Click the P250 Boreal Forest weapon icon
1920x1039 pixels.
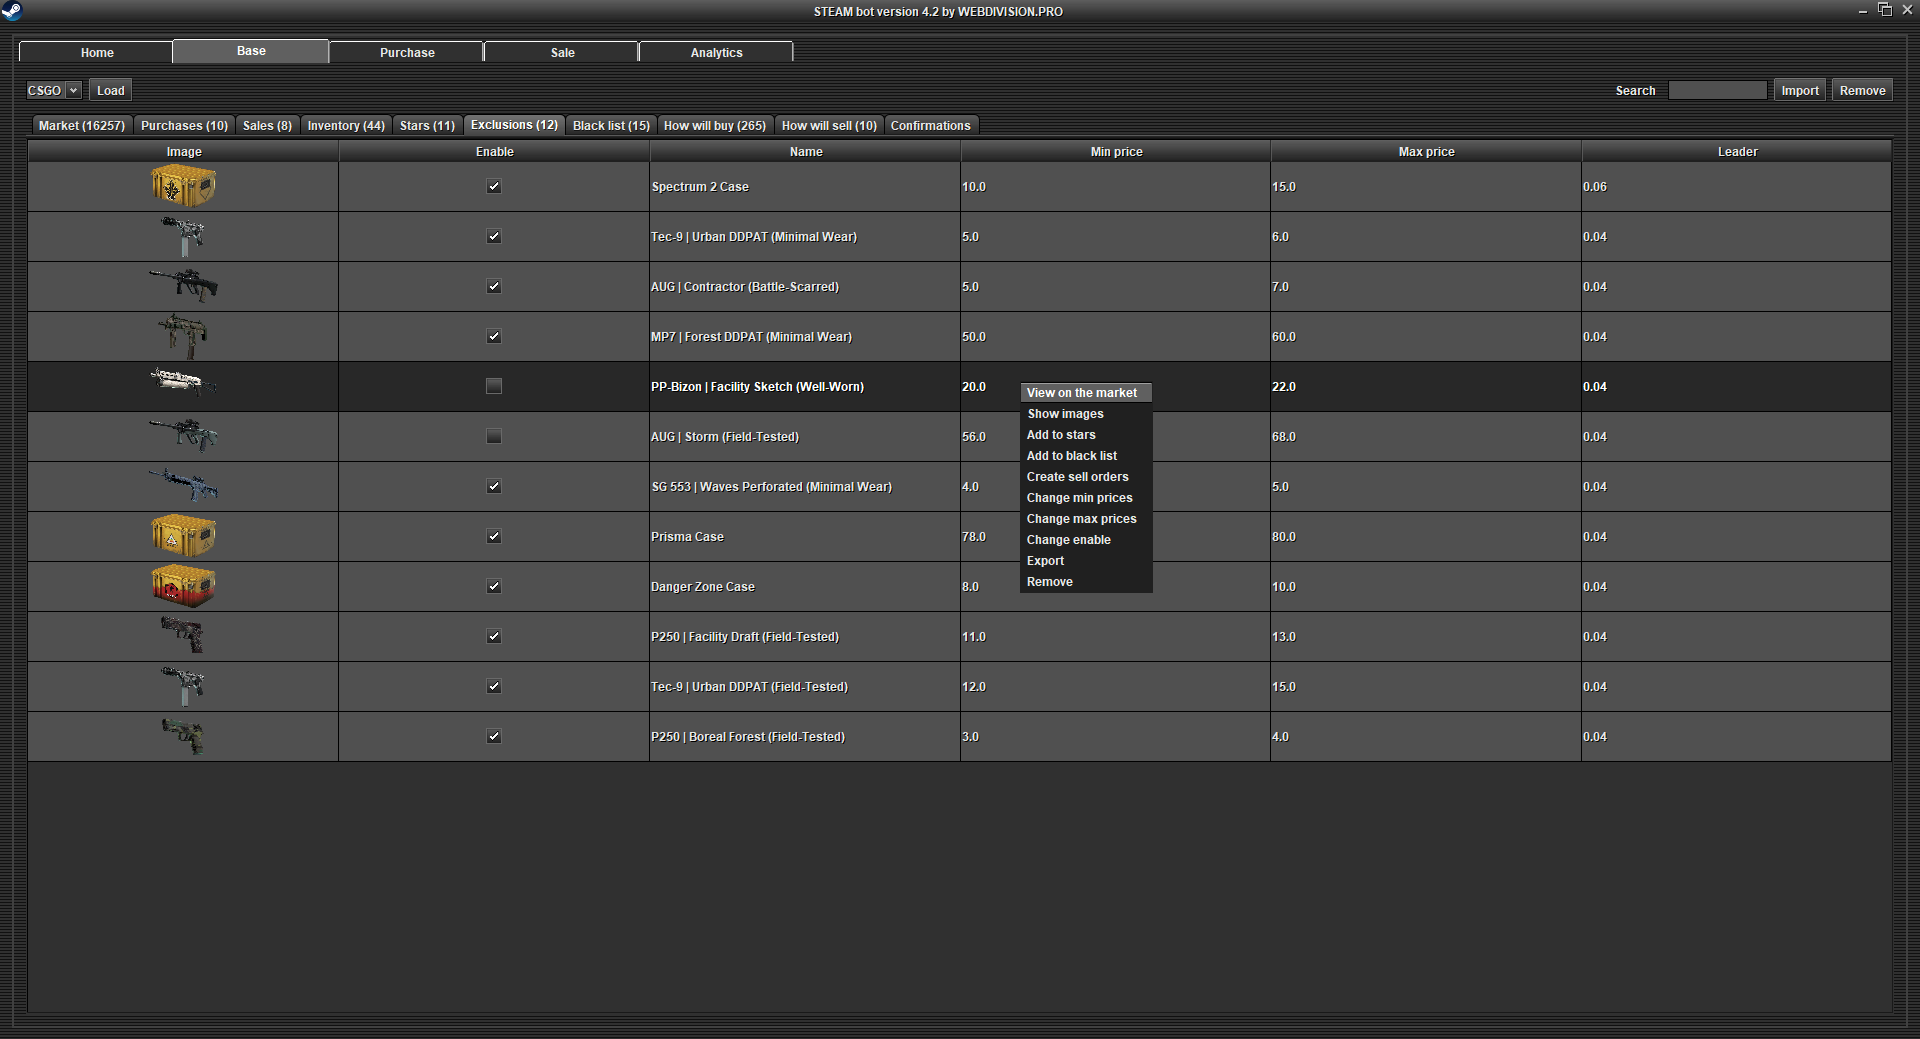[x=183, y=736]
